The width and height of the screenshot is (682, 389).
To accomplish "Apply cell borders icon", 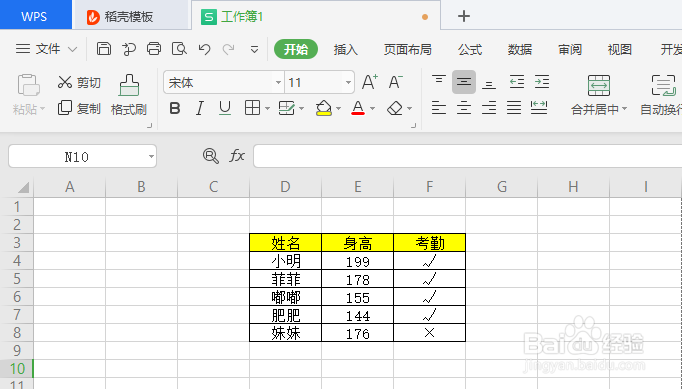I will point(252,107).
